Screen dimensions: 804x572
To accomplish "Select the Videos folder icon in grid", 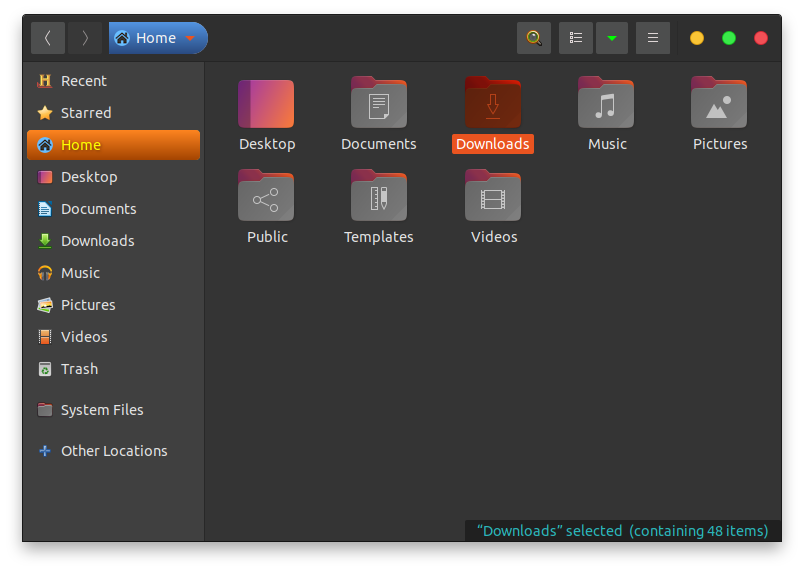I will [493, 195].
